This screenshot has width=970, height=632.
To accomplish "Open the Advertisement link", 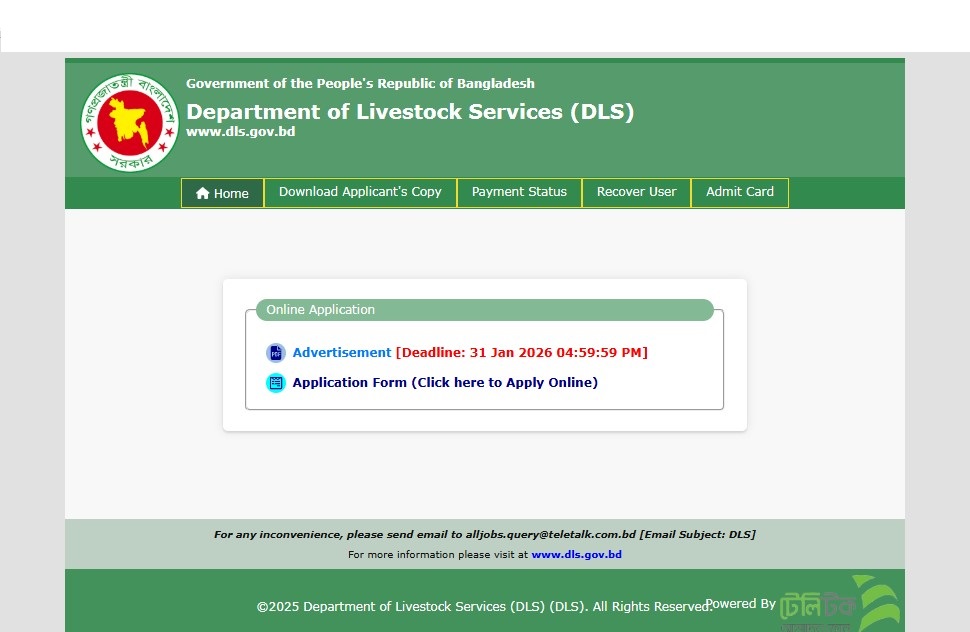I will pyautogui.click(x=342, y=353).
